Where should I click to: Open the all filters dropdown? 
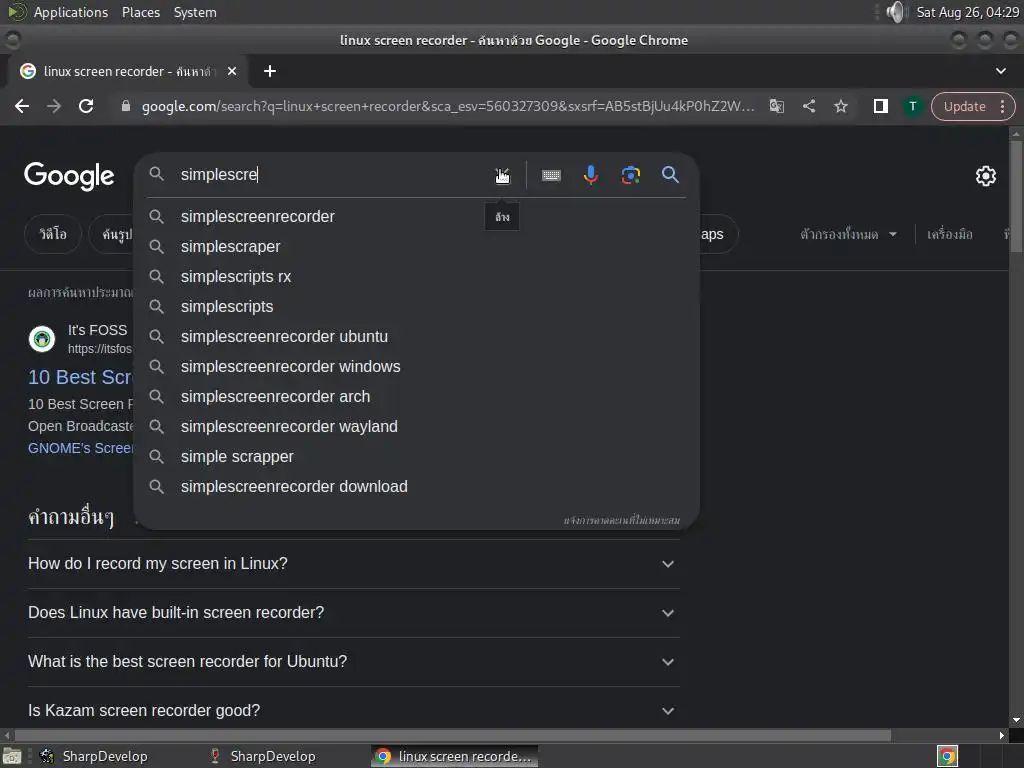tap(848, 234)
